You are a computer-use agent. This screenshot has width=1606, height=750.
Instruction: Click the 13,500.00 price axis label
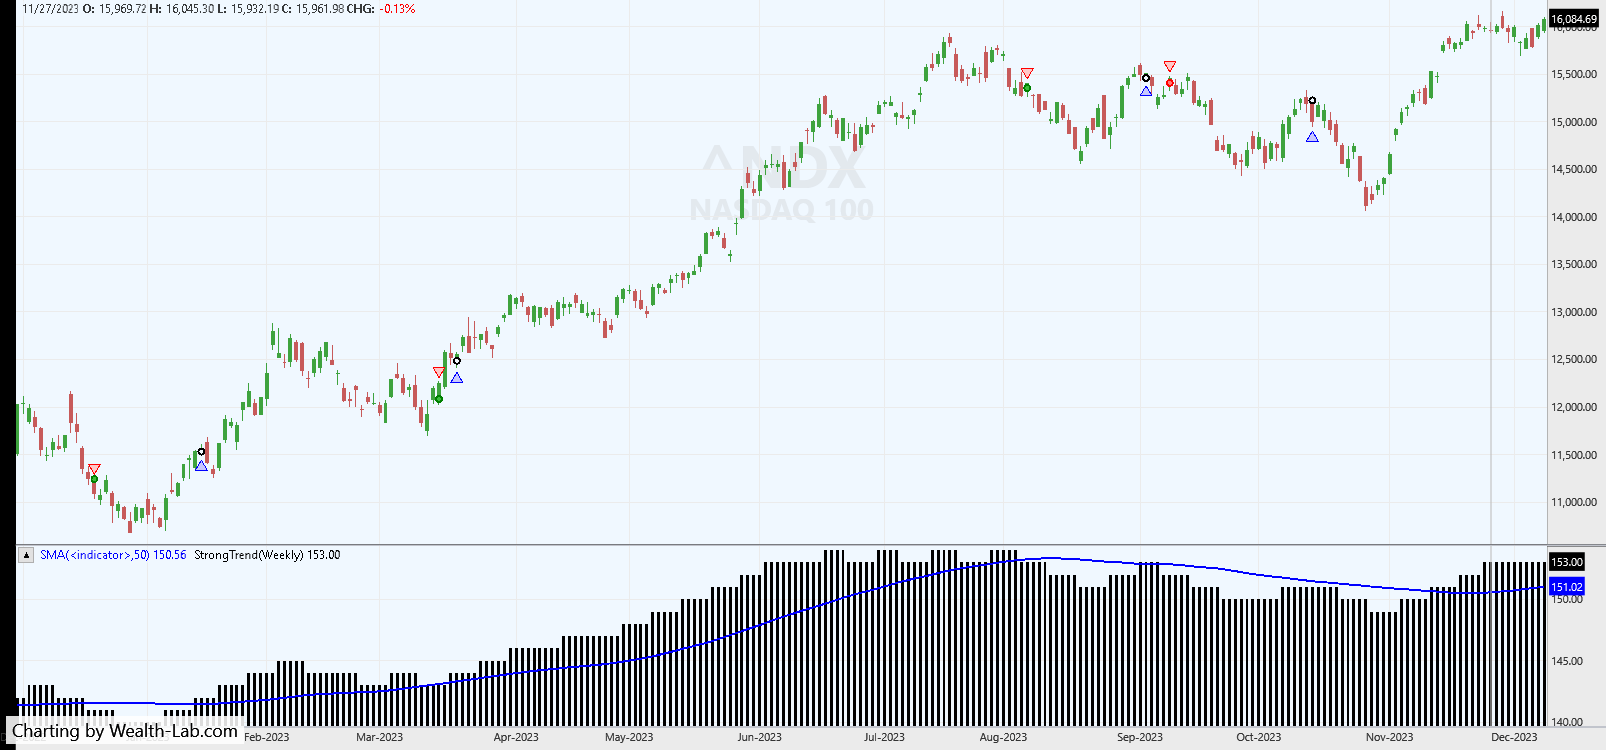[1574, 264]
